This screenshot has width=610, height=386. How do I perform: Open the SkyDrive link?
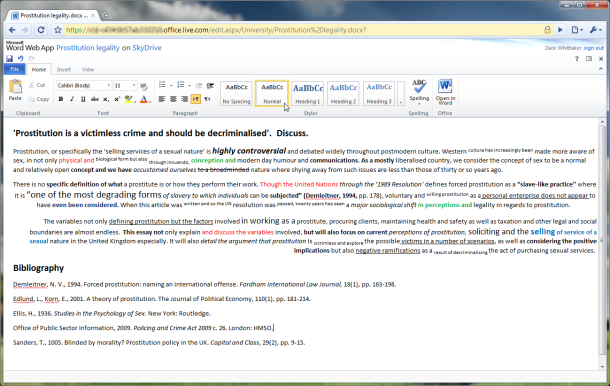147,47
